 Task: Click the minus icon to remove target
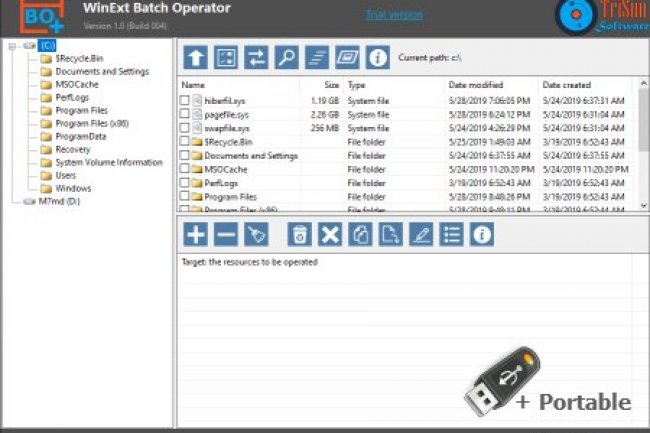point(226,235)
